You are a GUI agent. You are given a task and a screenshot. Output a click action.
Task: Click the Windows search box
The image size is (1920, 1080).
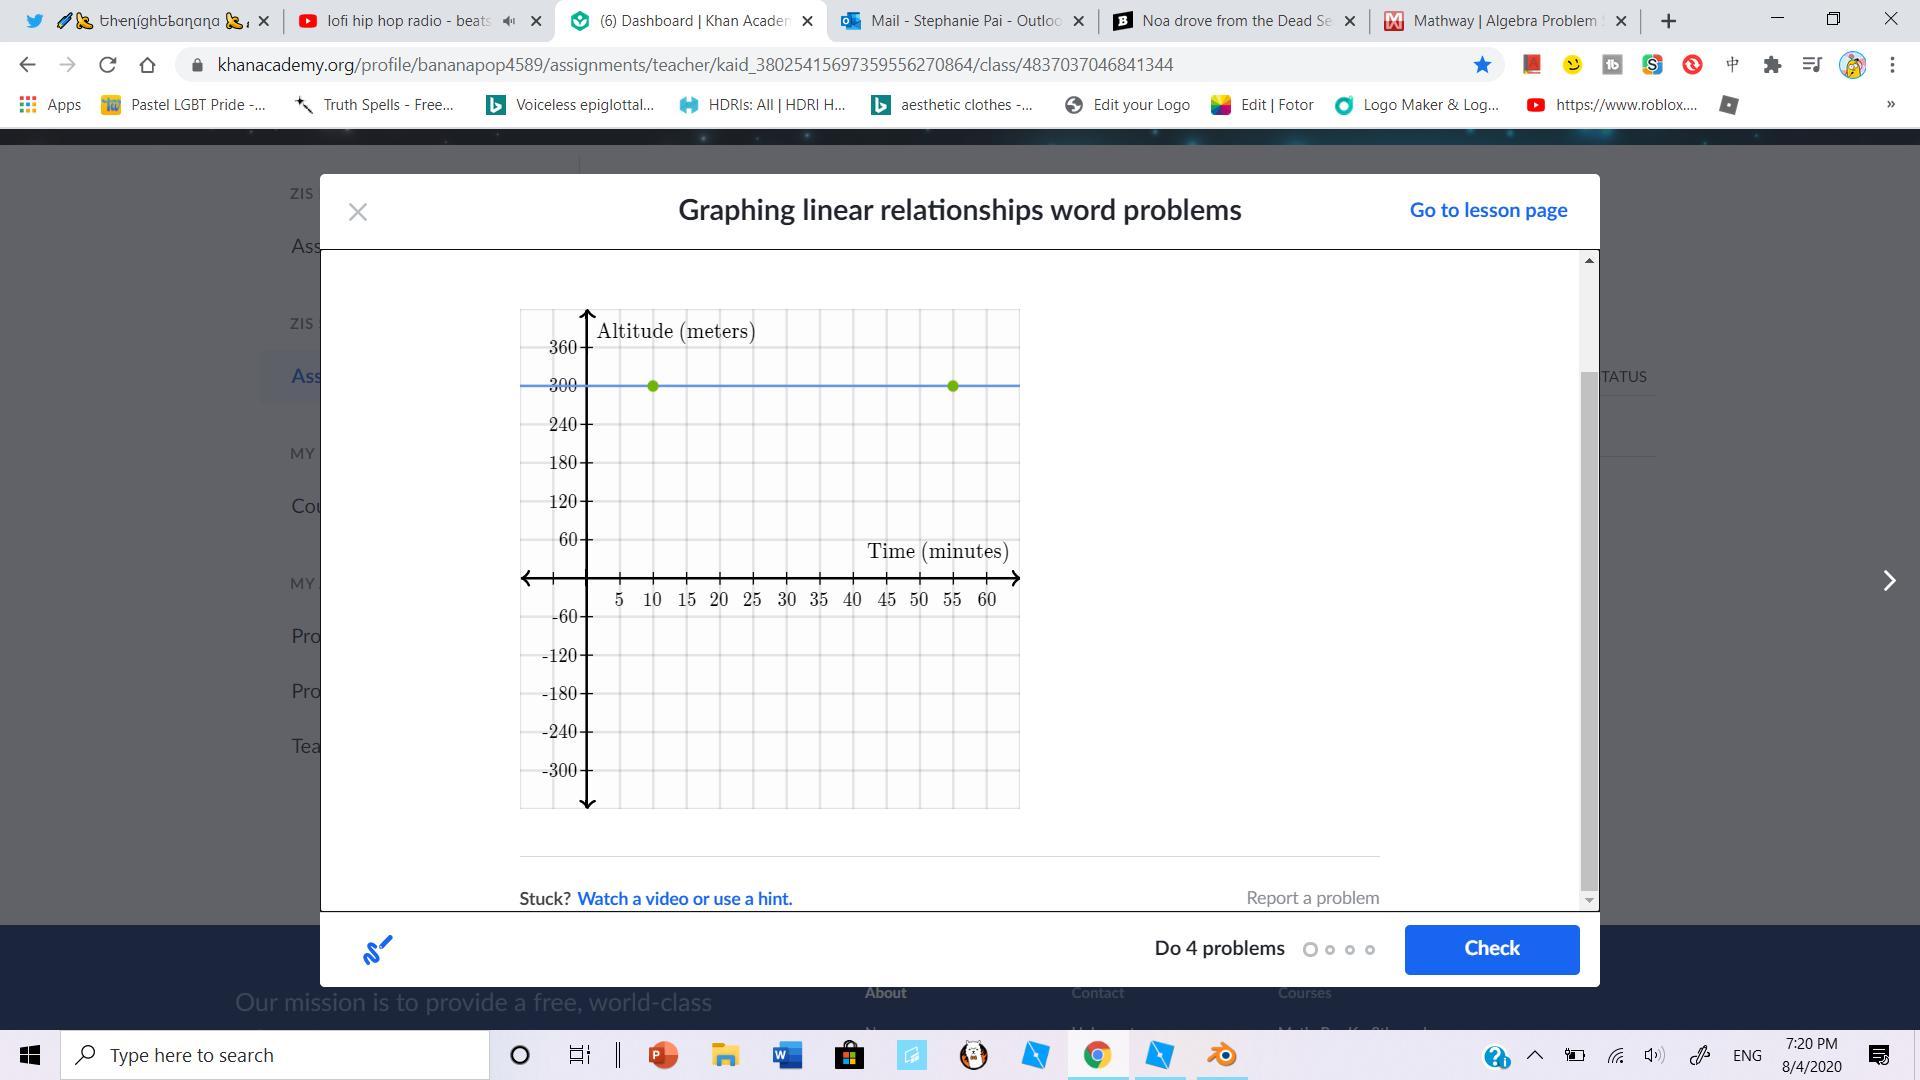point(275,1055)
